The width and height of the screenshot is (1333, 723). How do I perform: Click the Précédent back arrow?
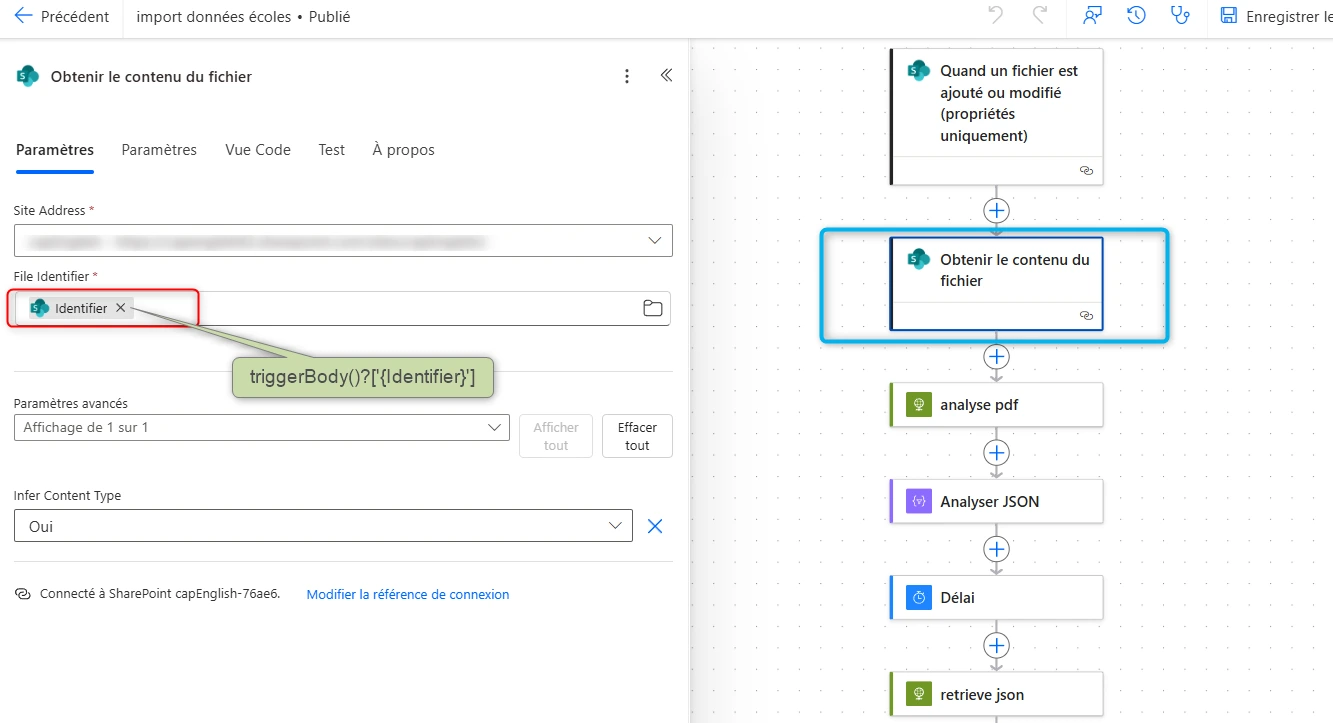point(23,16)
